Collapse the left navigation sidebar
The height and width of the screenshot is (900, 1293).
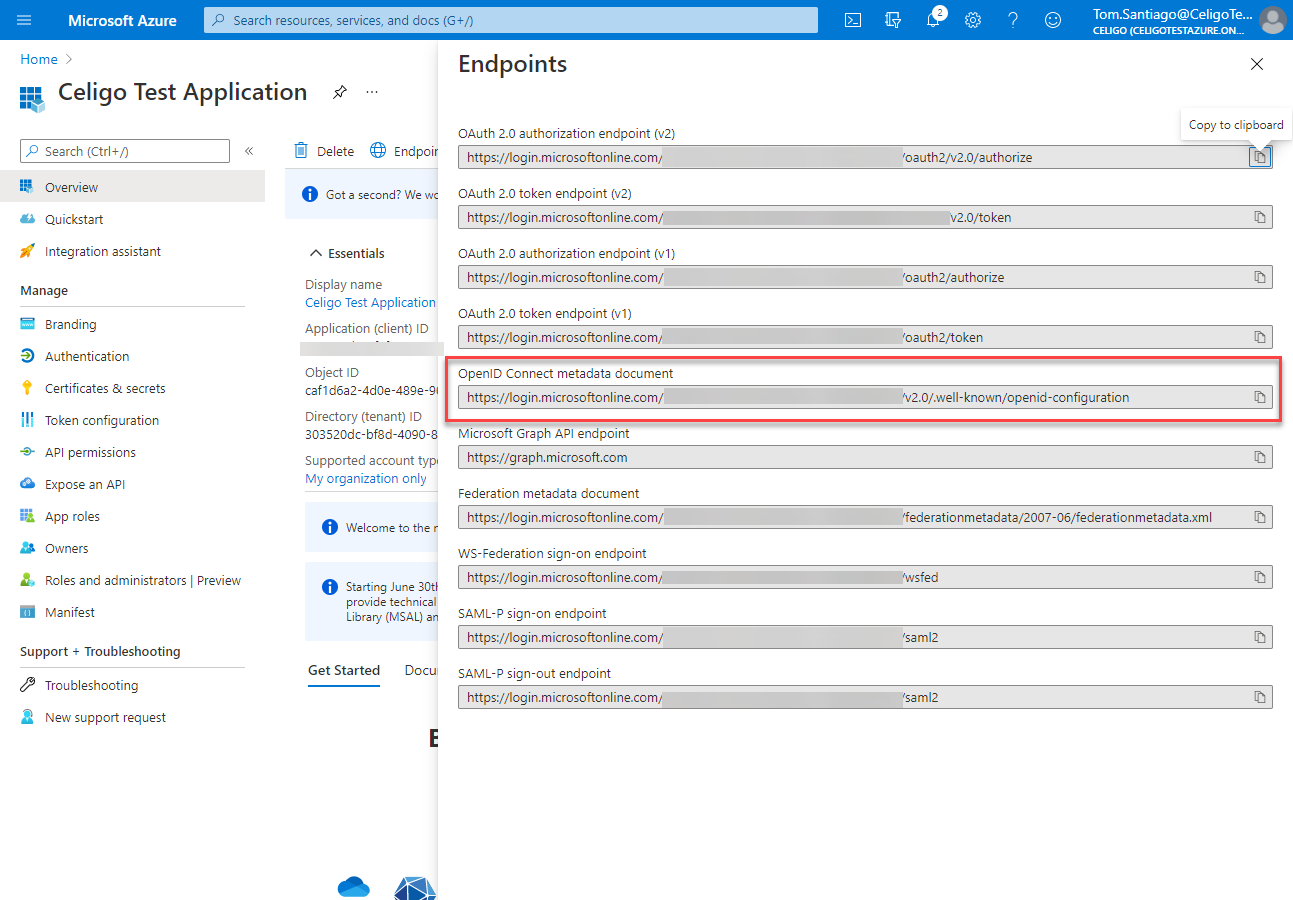click(249, 151)
